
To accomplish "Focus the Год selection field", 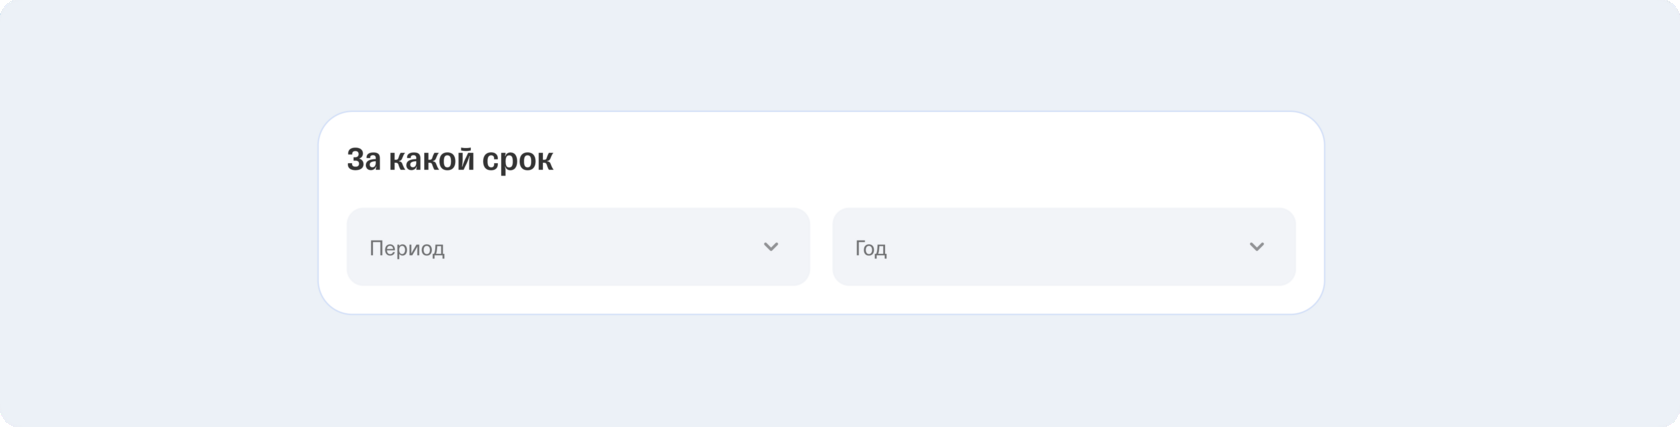I will (1063, 247).
